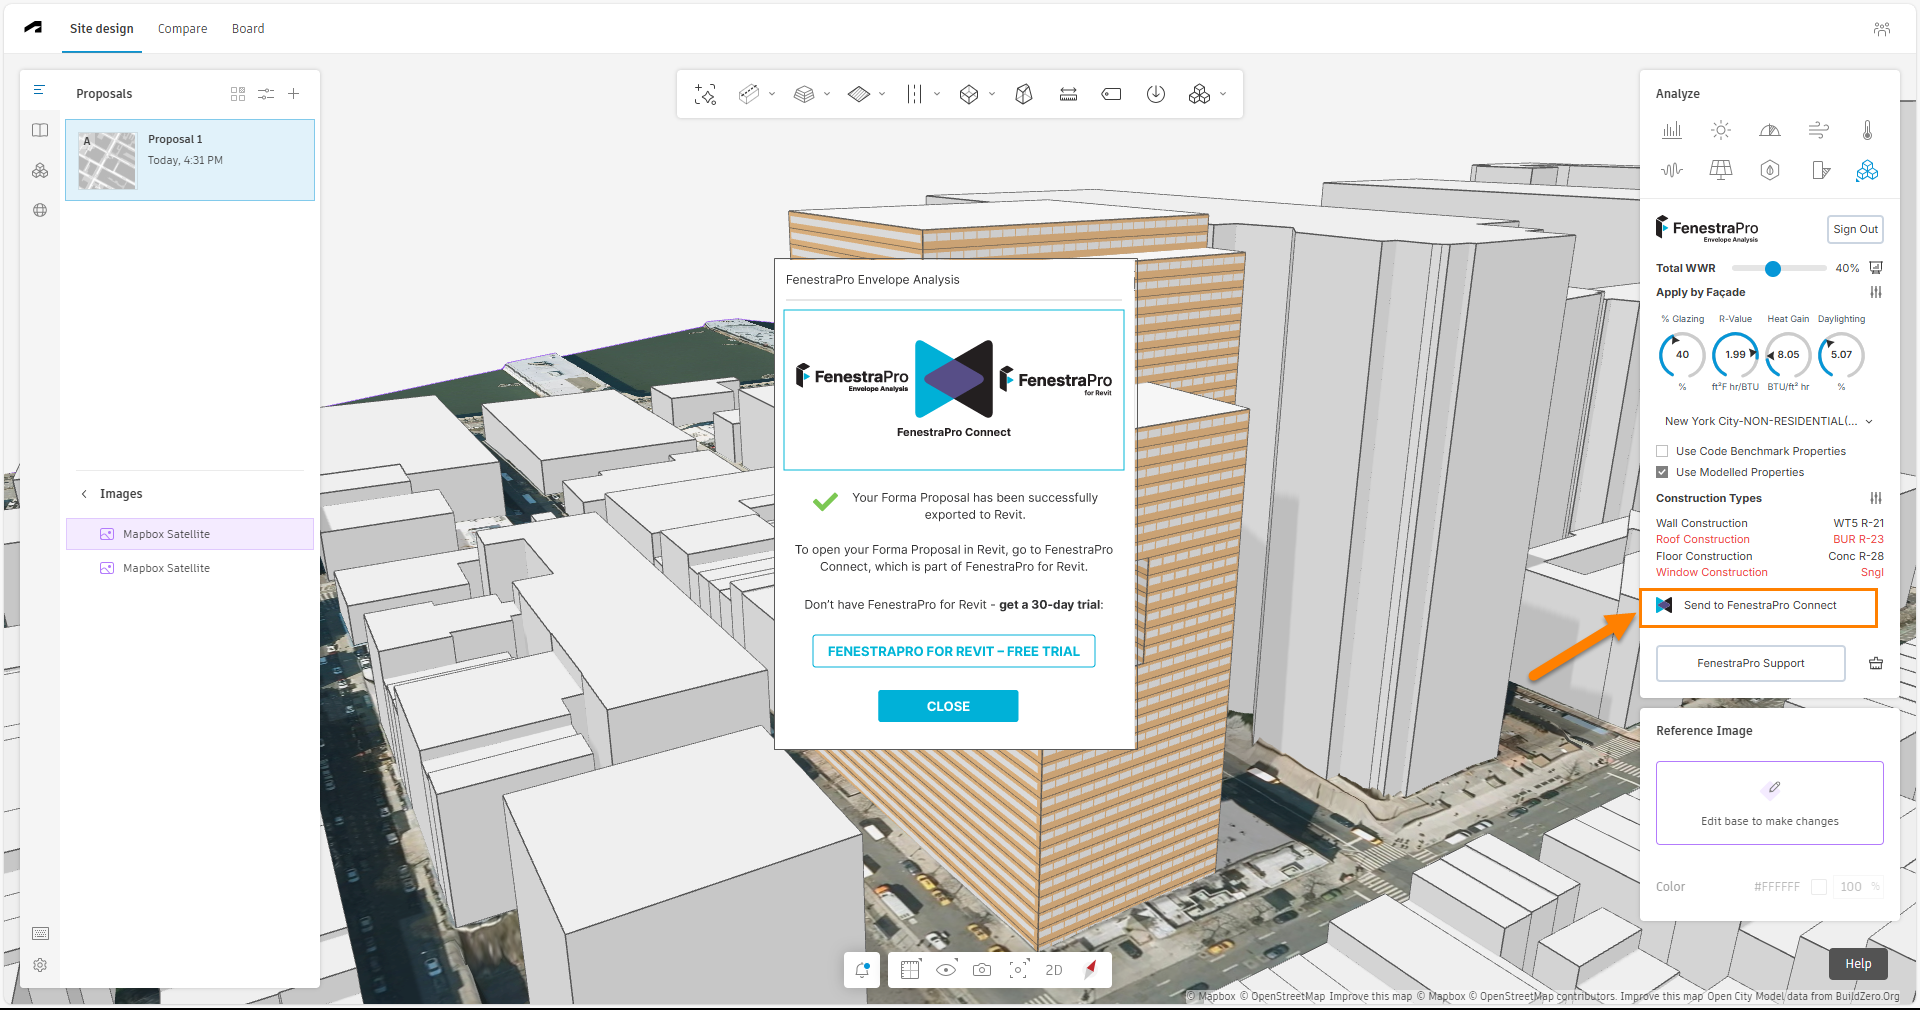Adjust the Total WWR slider
Screen dimensions: 1920x1010
point(1773,268)
